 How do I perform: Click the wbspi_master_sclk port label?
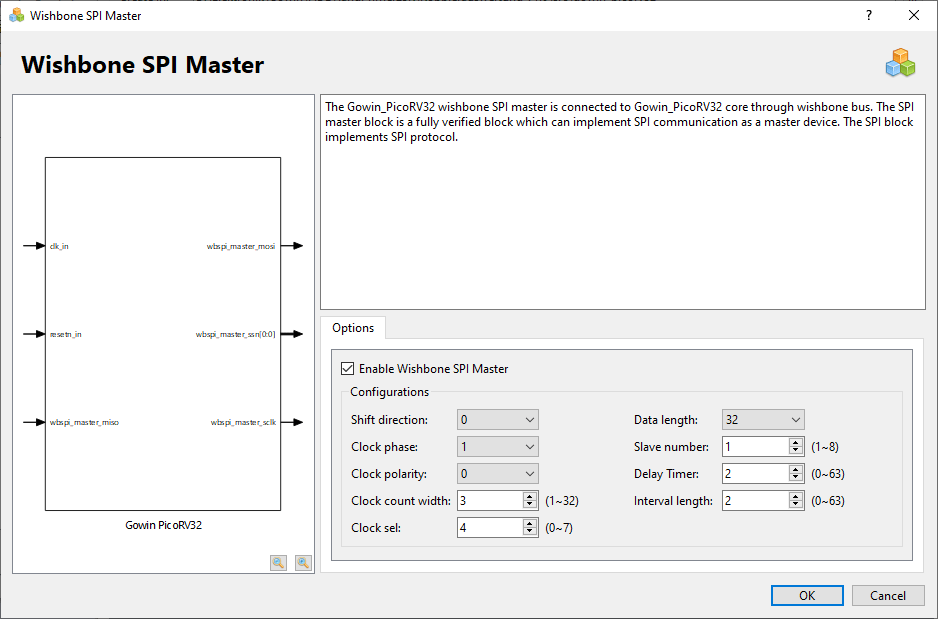[x=243, y=422]
